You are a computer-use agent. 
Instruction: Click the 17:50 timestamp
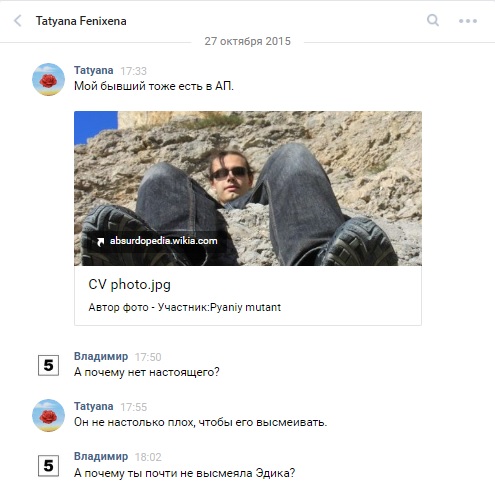(148, 357)
